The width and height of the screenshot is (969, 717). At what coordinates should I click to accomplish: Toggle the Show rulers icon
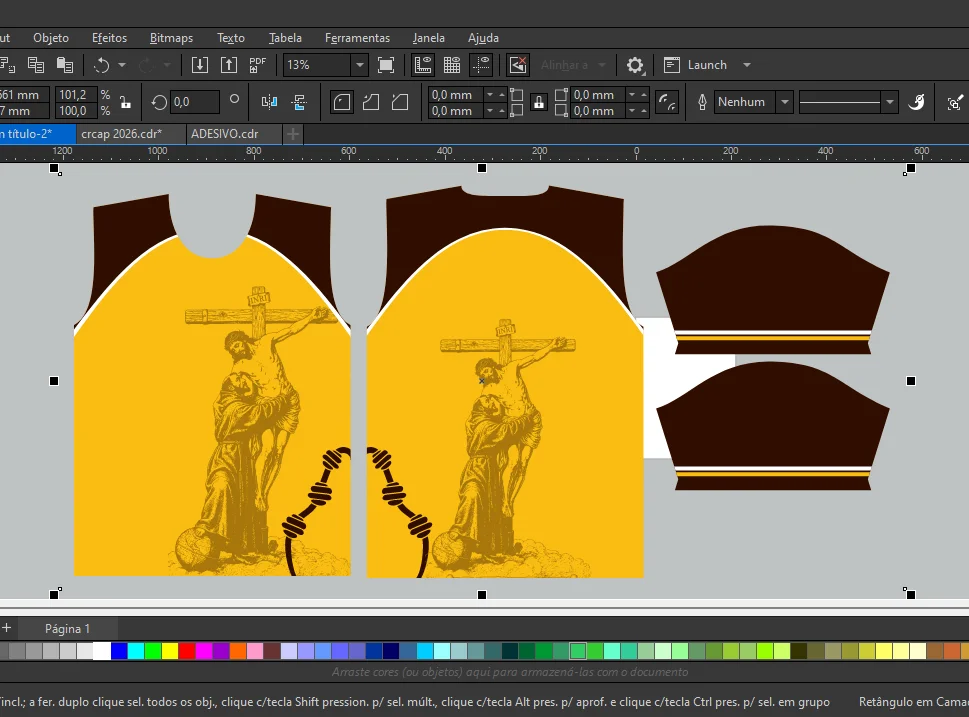pyautogui.click(x=423, y=65)
